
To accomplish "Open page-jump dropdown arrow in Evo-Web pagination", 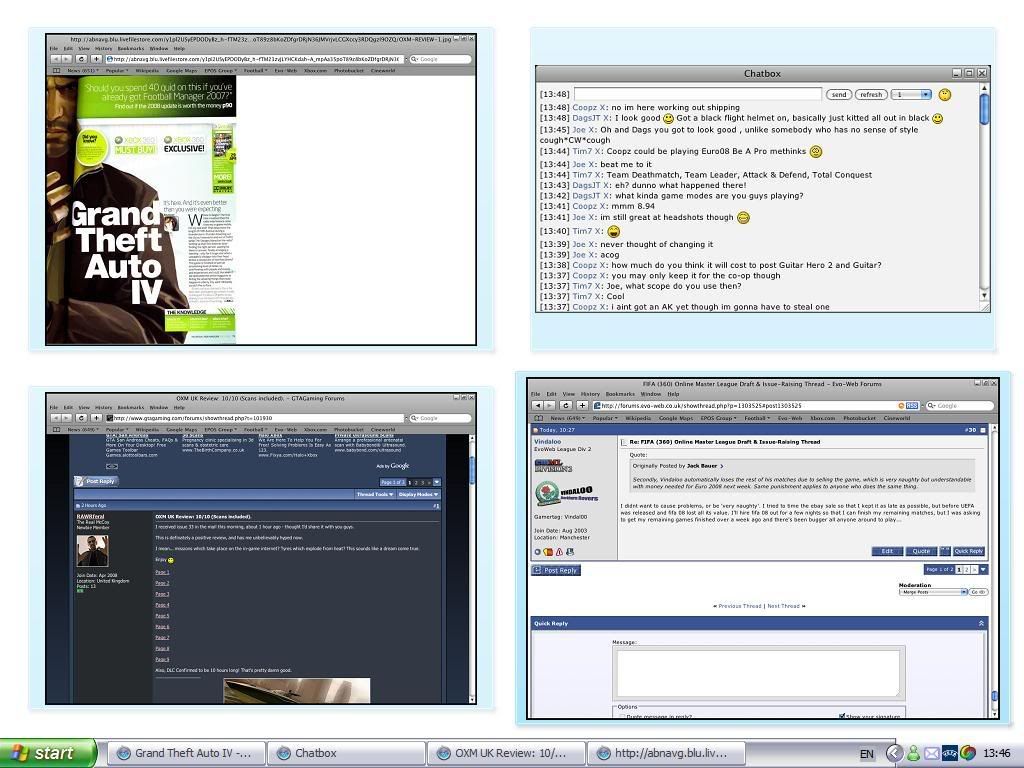I will click(x=983, y=569).
